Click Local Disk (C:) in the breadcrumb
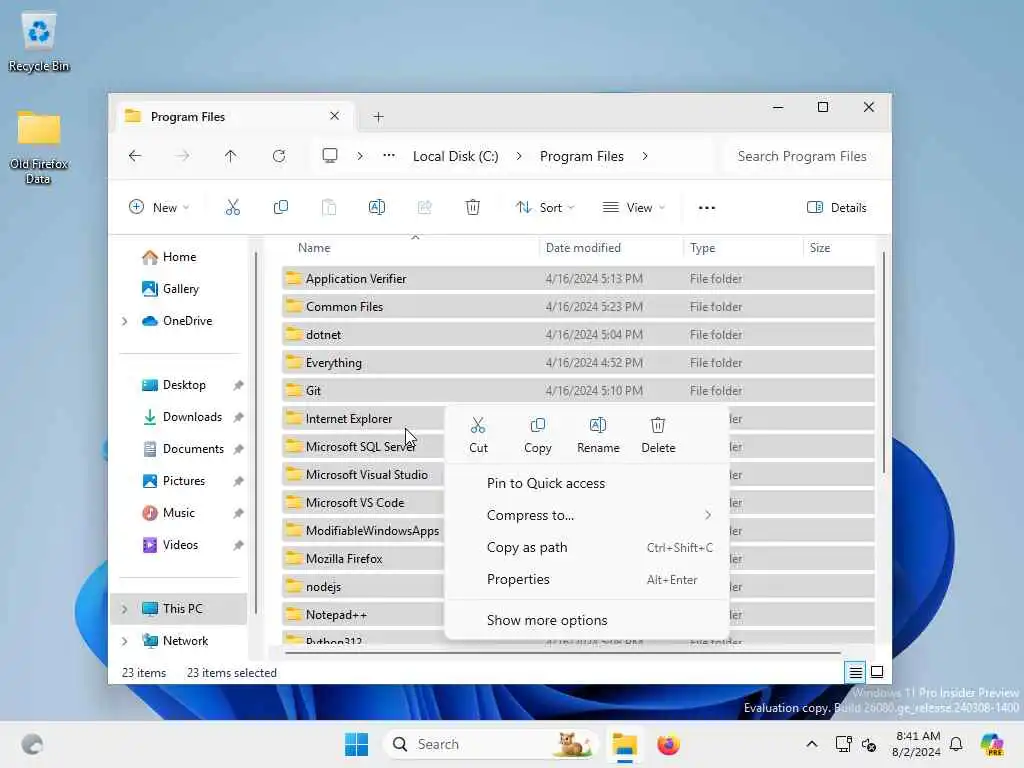Image resolution: width=1024 pixels, height=768 pixels. click(455, 156)
